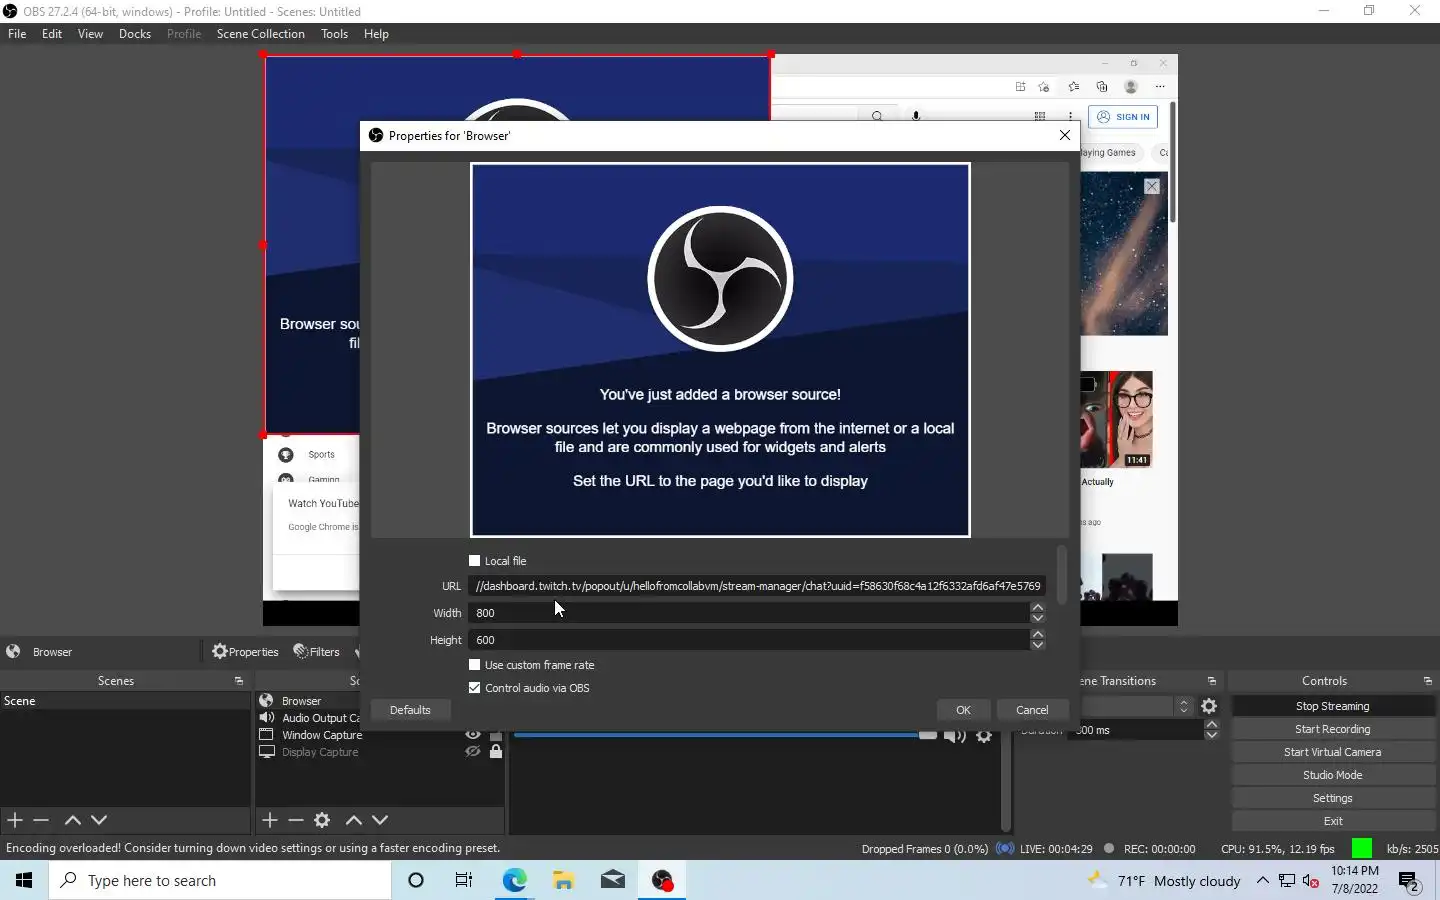Open transition properties gear in Scene Transitions
Image resolution: width=1440 pixels, height=900 pixels.
(x=1209, y=706)
